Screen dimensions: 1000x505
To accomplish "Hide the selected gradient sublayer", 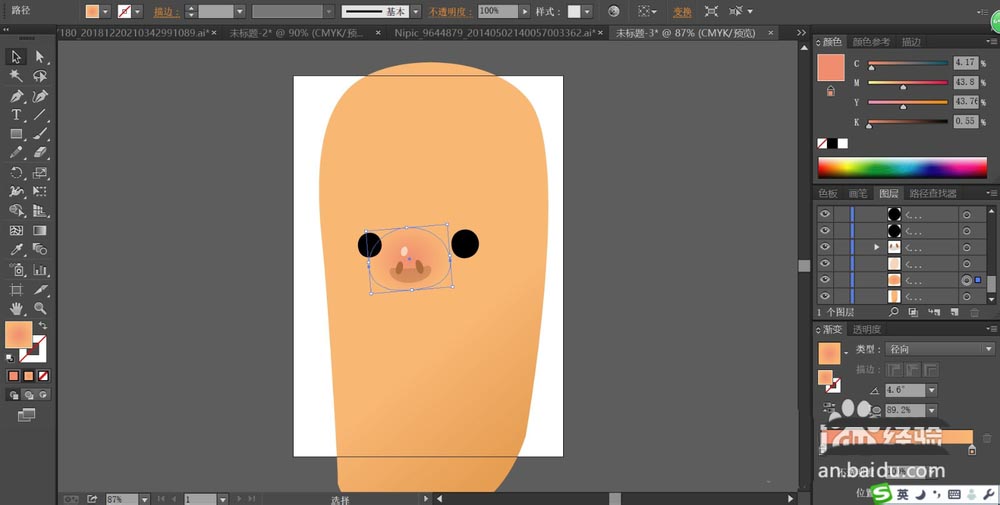I will tap(825, 280).
